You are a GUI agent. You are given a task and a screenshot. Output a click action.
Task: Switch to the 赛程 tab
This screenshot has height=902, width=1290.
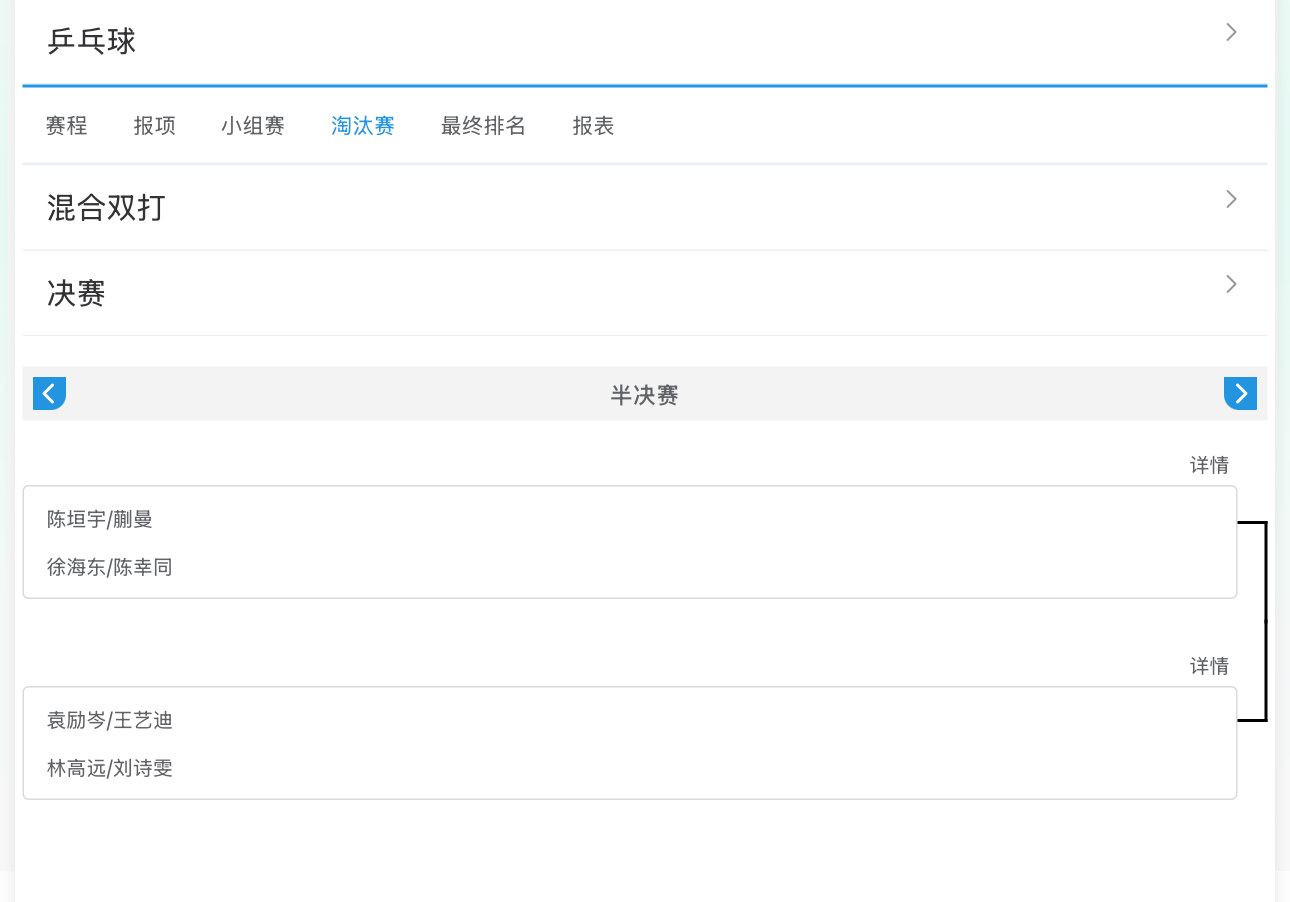pos(66,125)
